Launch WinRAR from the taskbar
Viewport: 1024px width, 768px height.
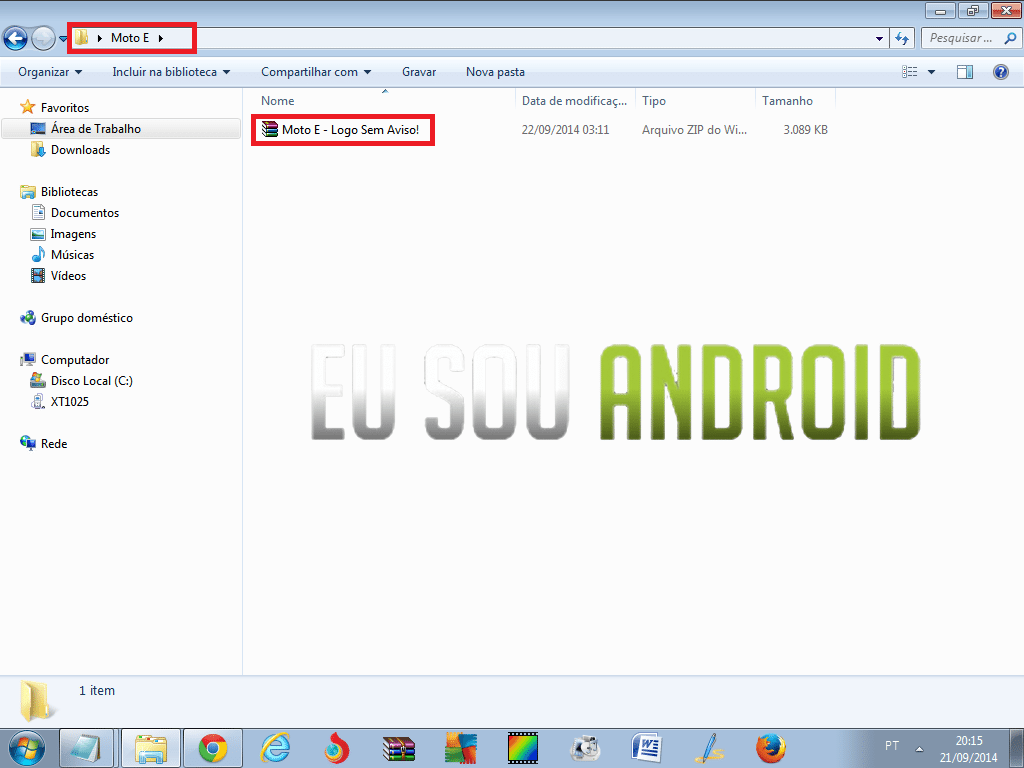(399, 747)
